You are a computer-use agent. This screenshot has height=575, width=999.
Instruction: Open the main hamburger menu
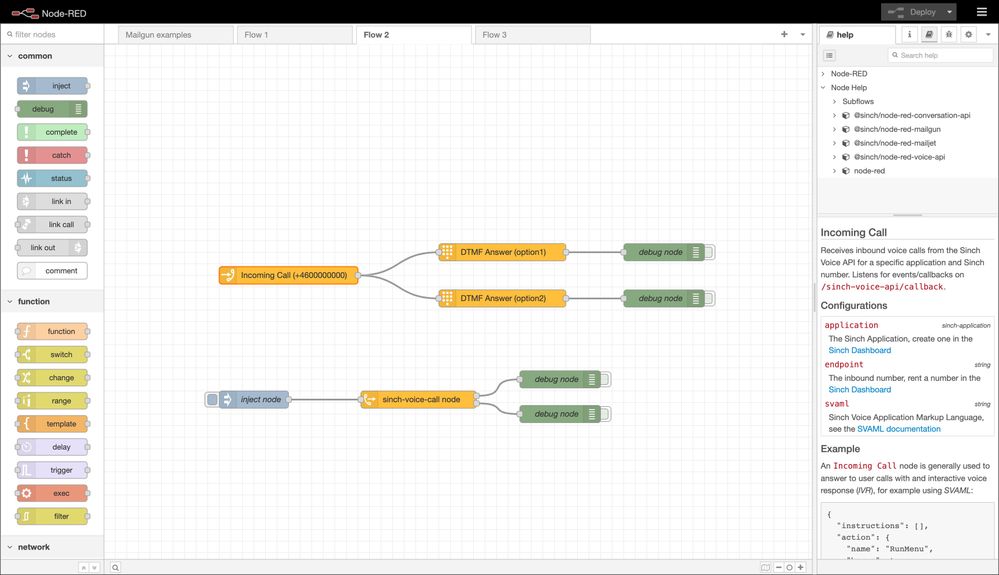pos(982,12)
